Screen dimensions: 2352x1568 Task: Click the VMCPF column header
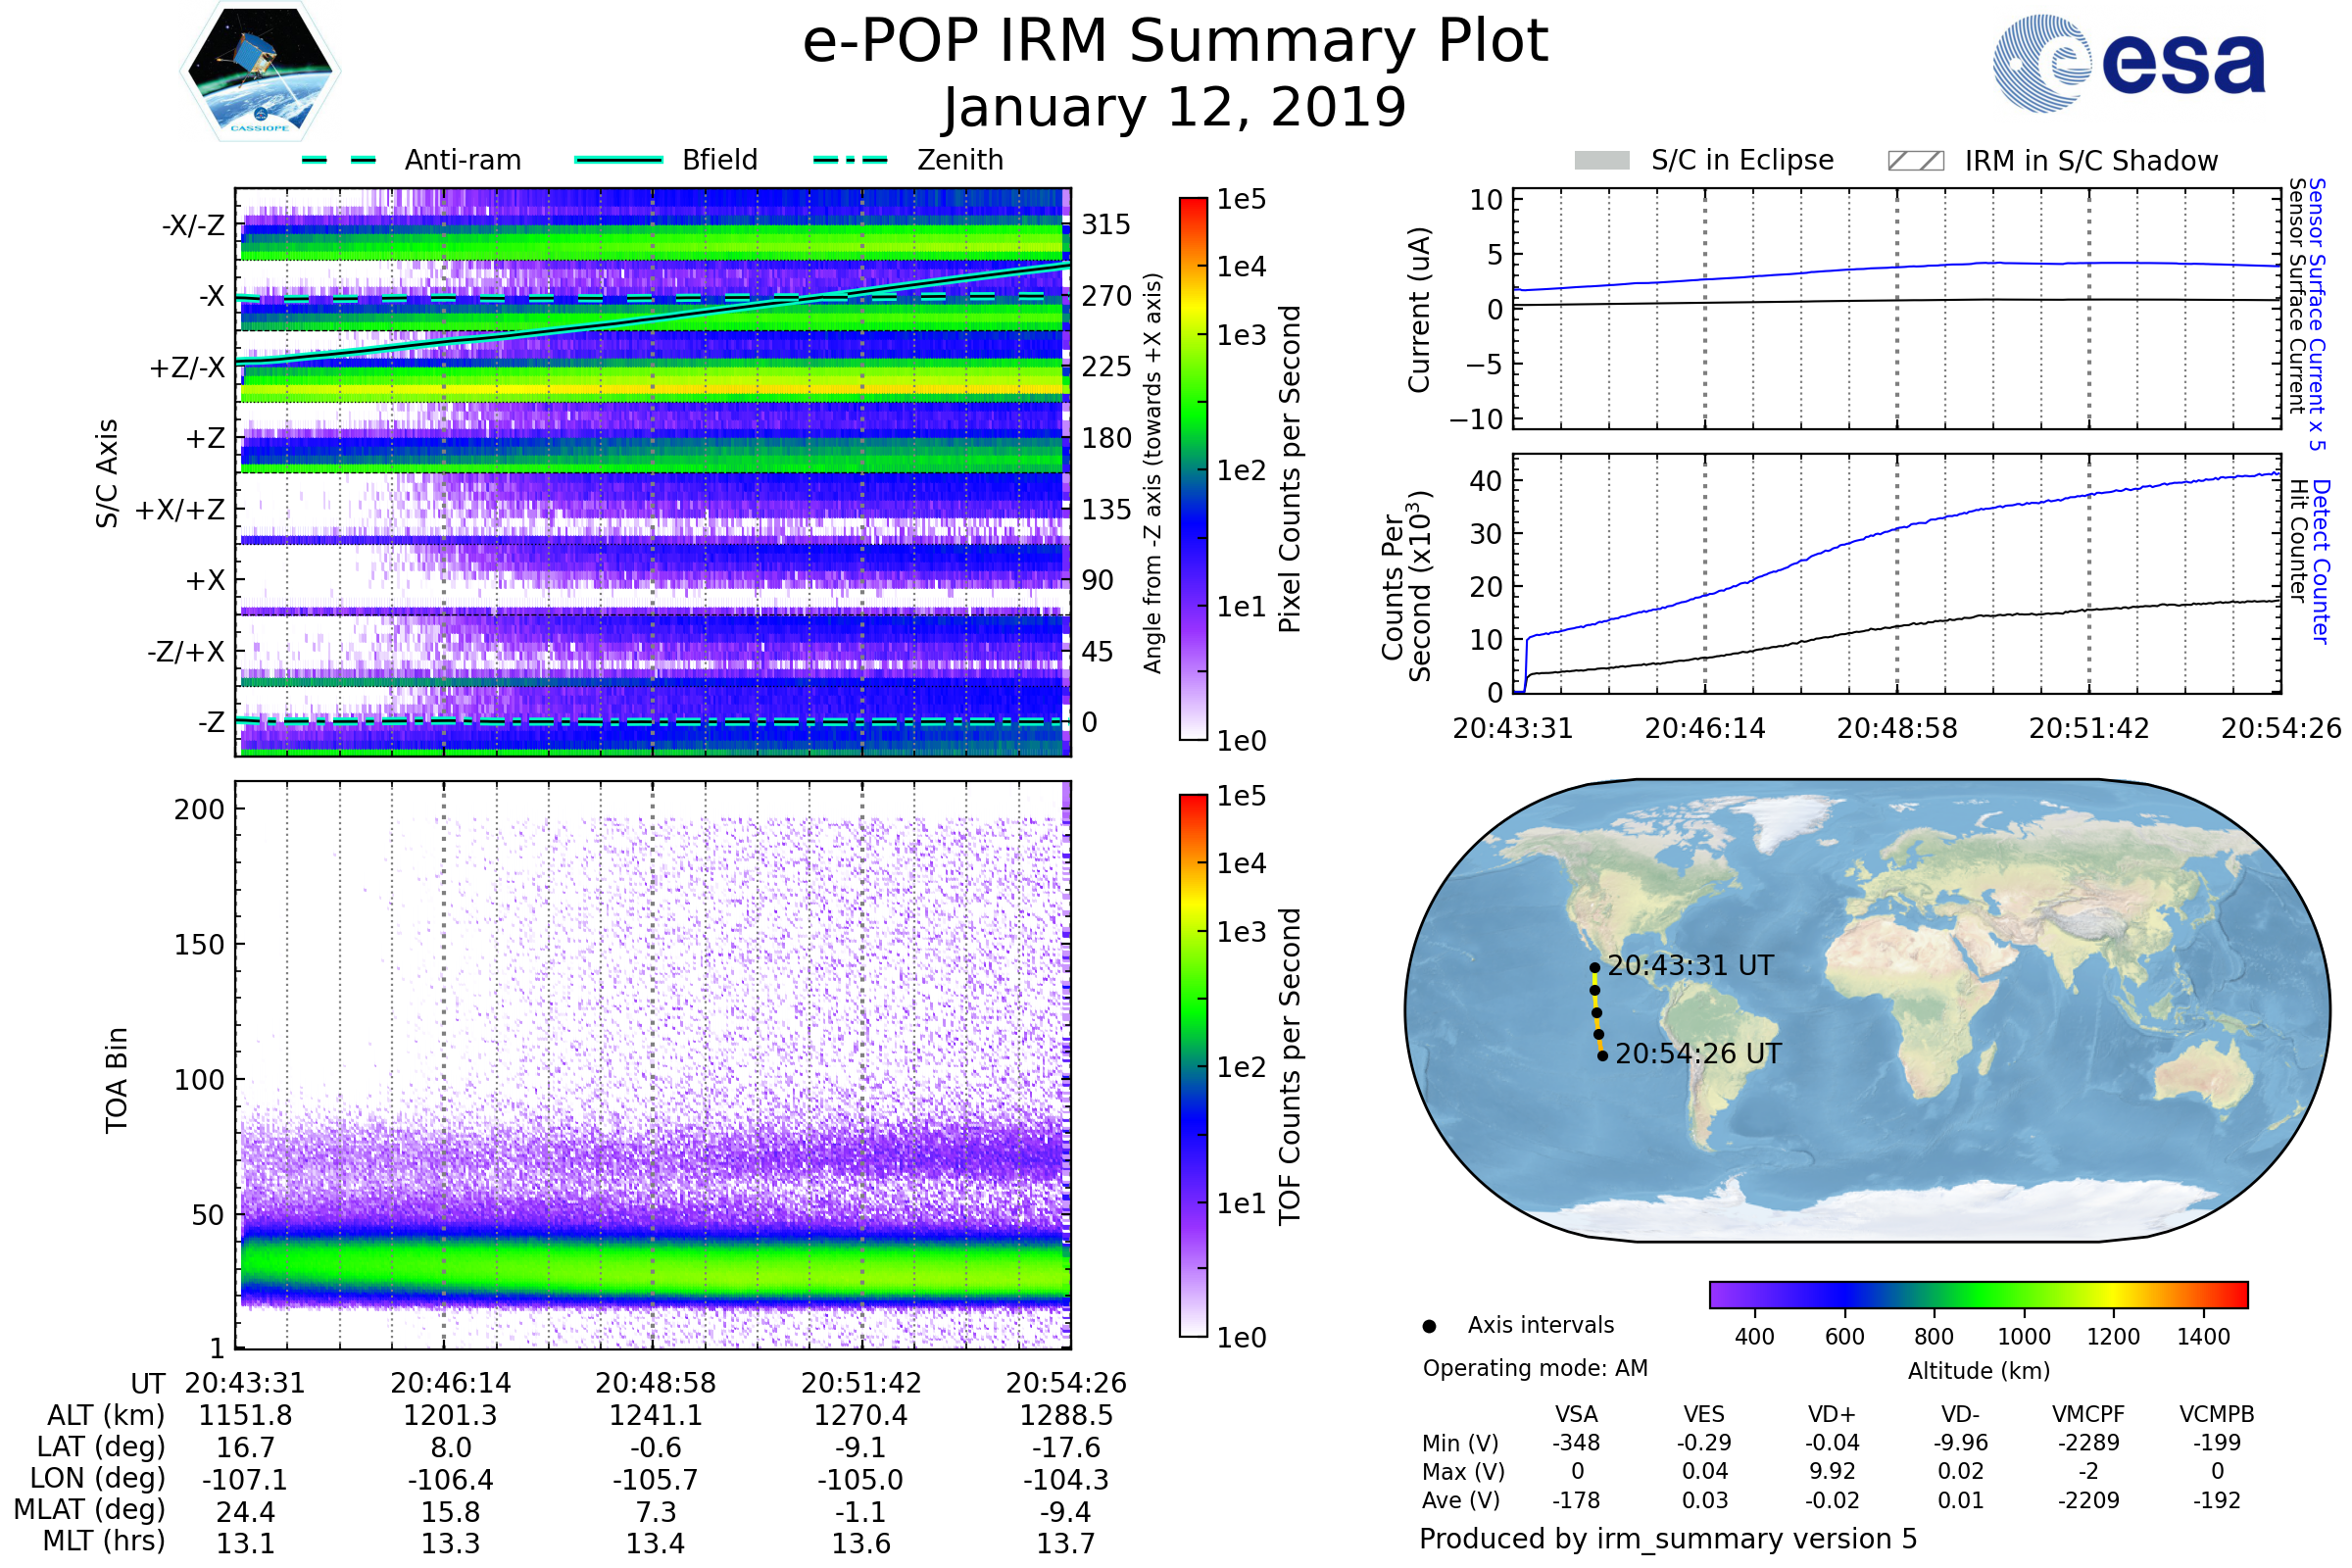[x=2088, y=1414]
